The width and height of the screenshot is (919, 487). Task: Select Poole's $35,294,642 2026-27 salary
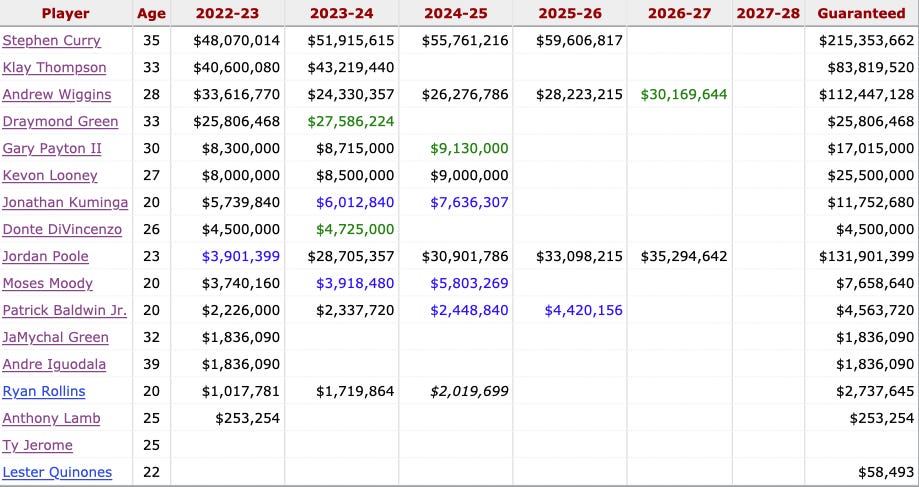click(x=684, y=256)
